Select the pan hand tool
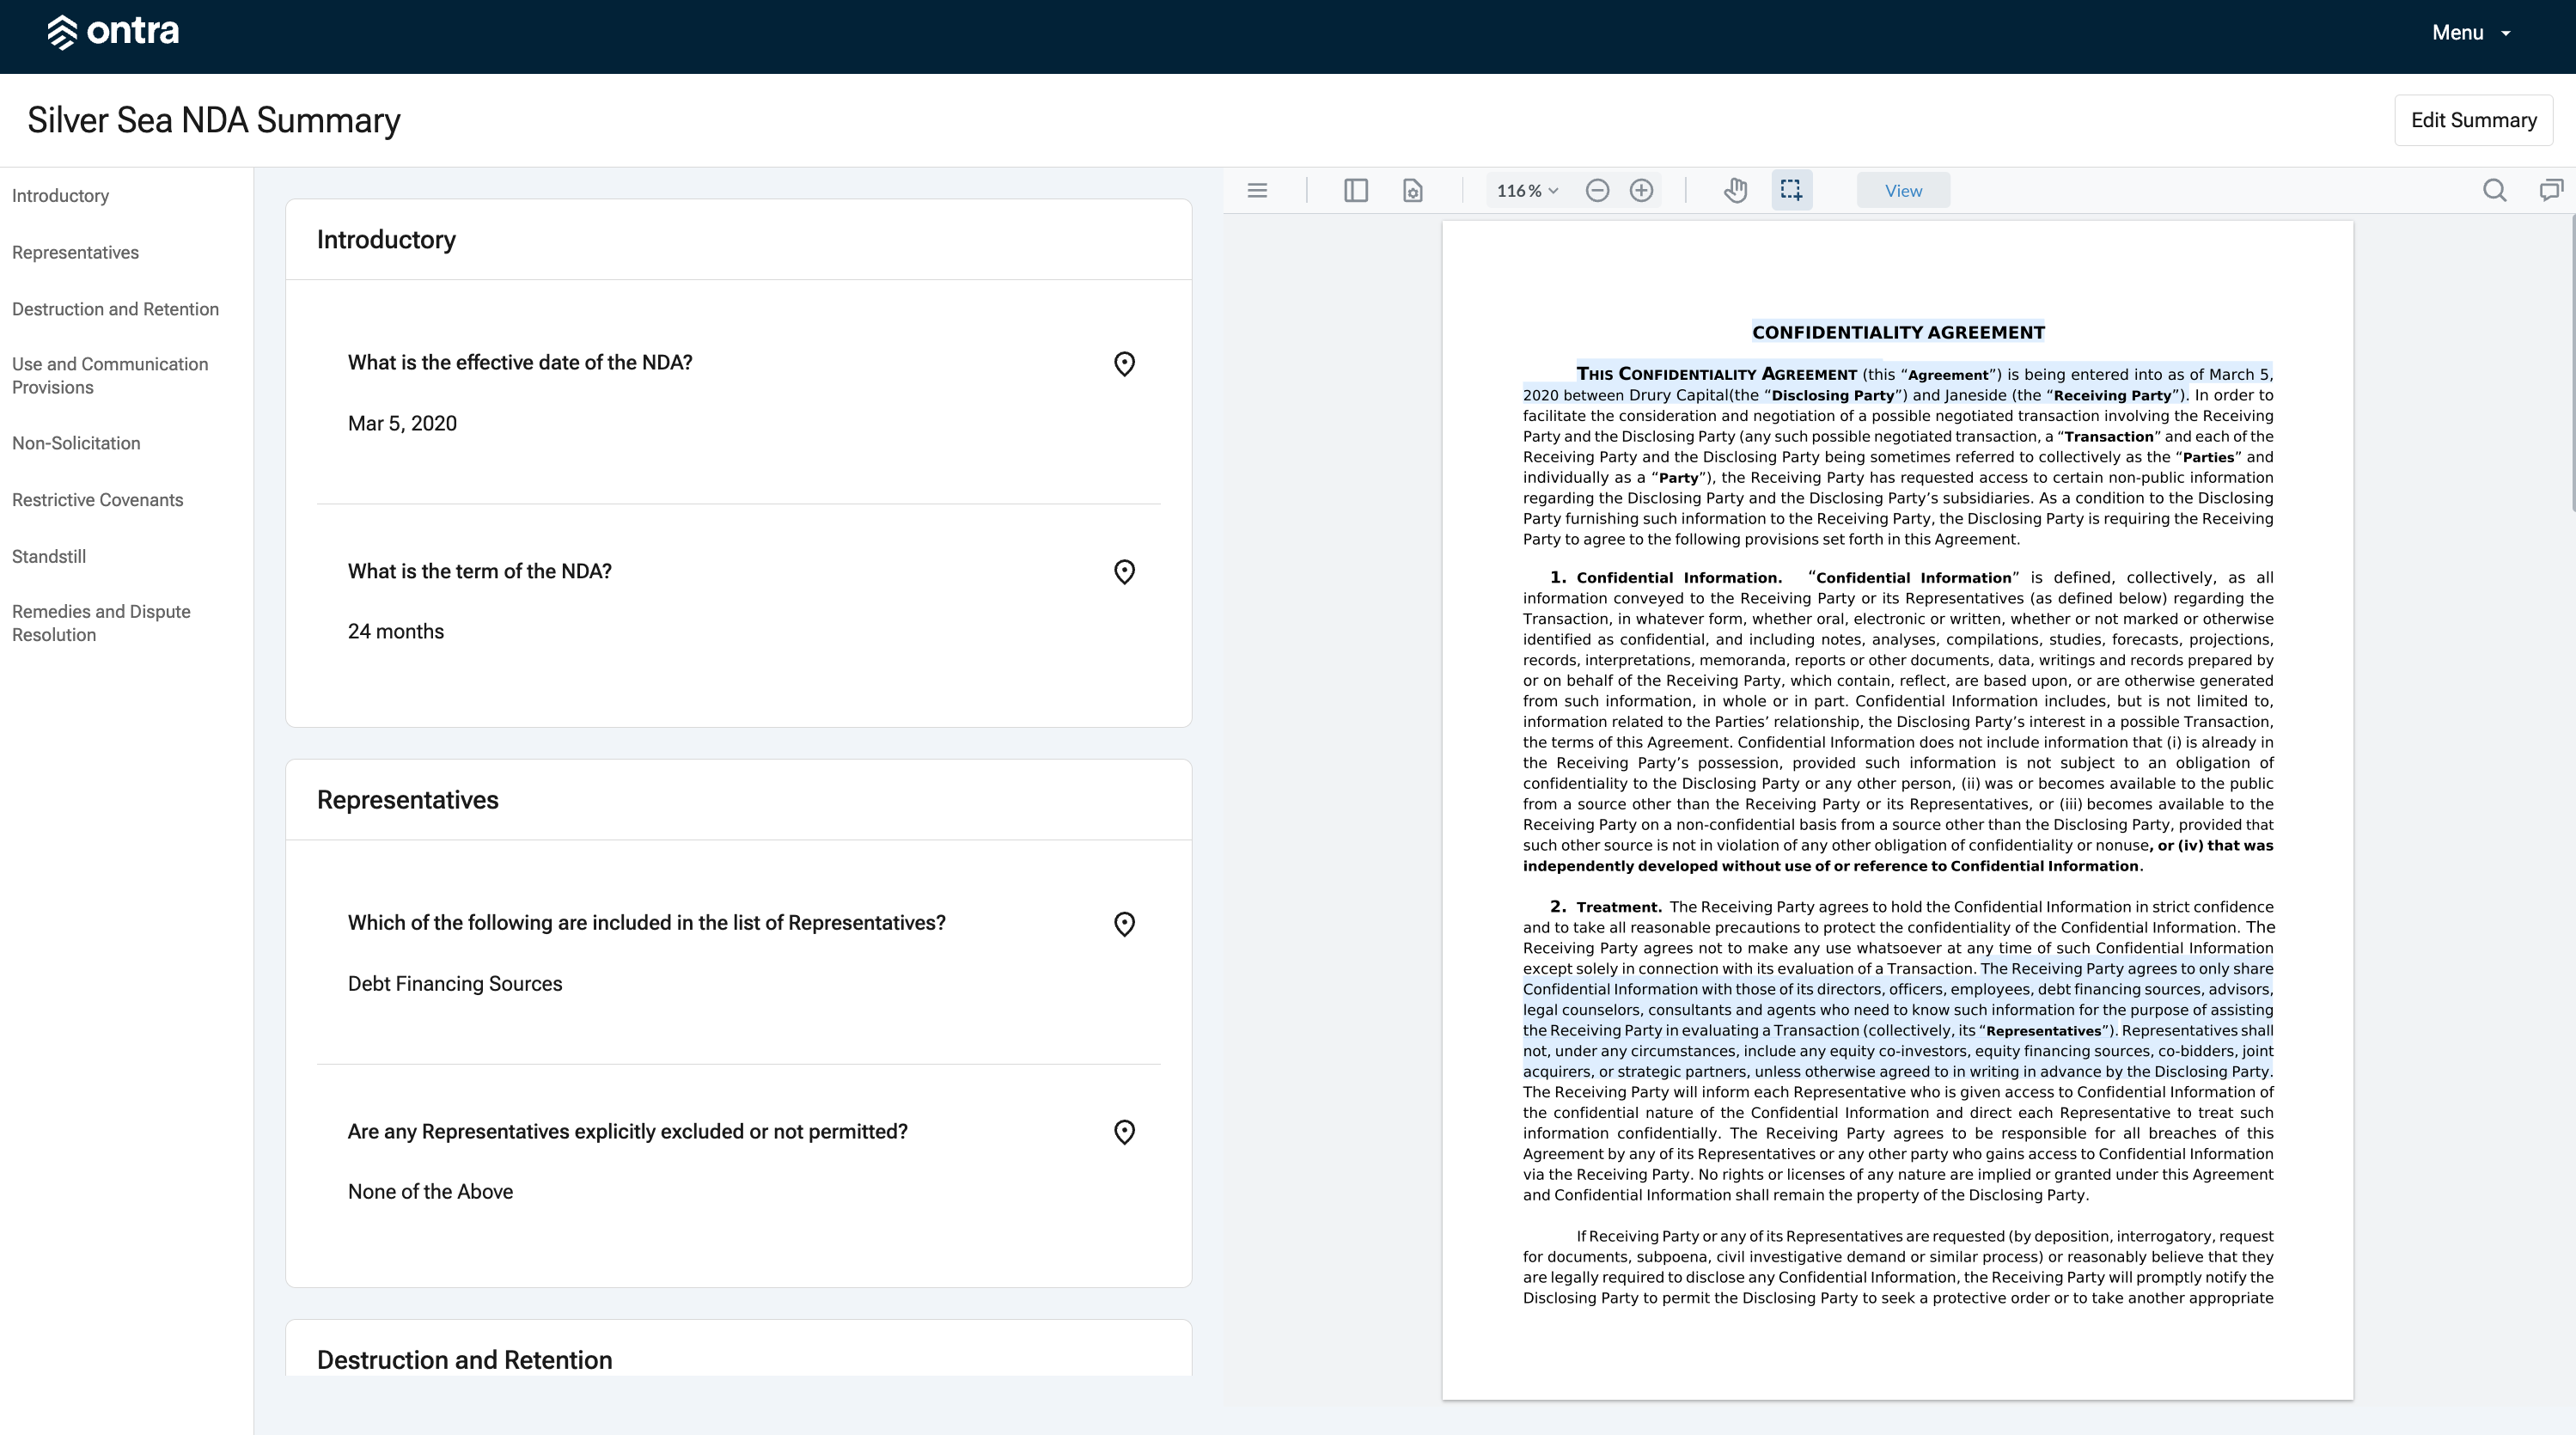2576x1435 pixels. click(x=1735, y=190)
